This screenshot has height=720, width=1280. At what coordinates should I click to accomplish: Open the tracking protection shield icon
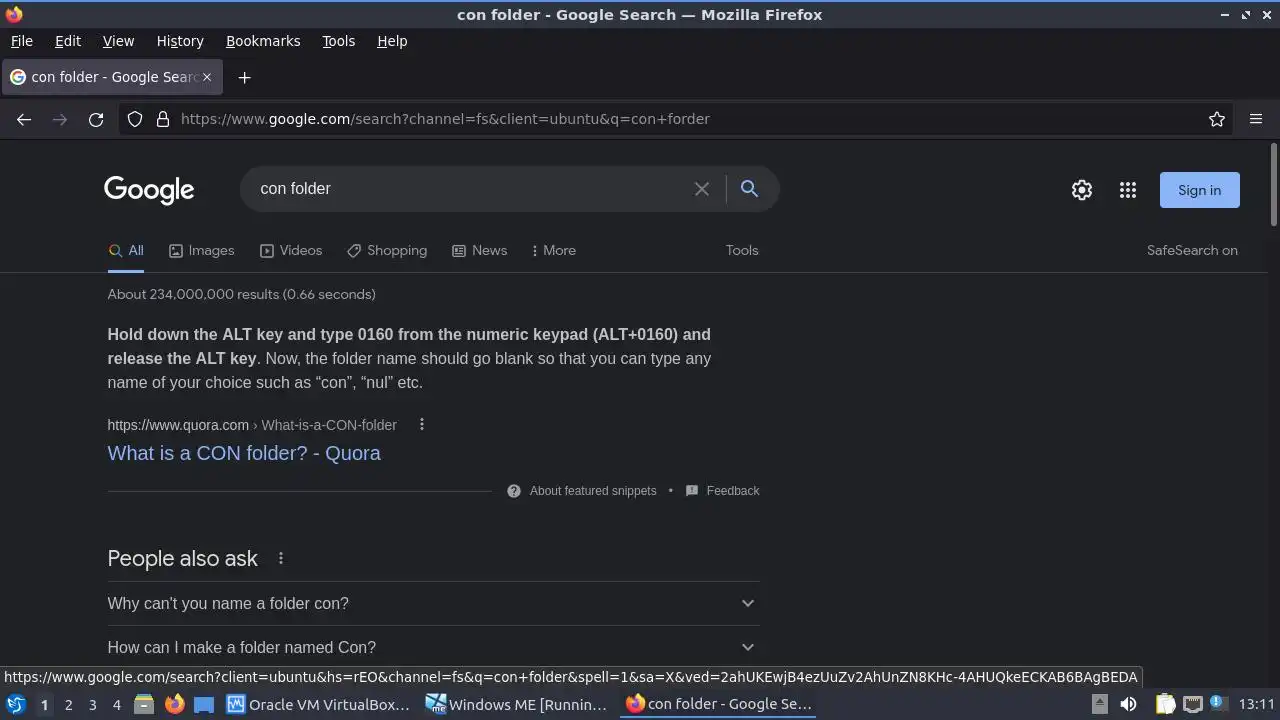tap(135, 119)
